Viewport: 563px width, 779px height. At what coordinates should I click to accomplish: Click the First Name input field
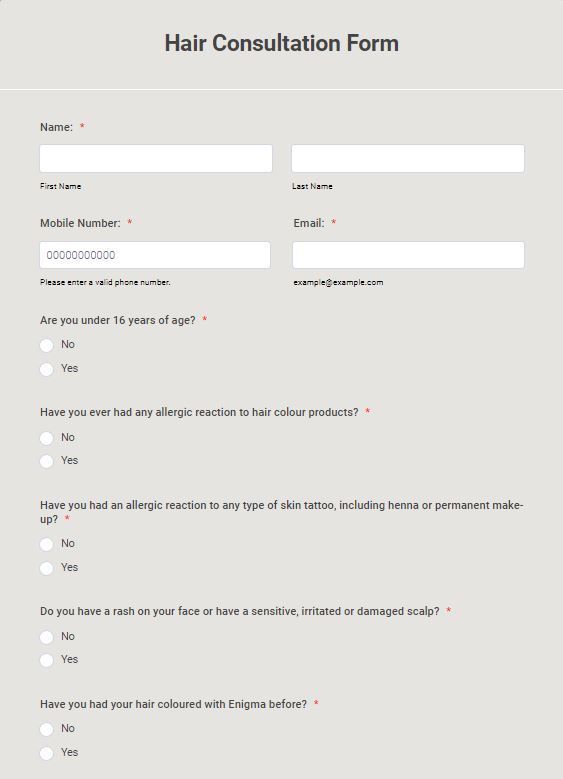(x=156, y=158)
